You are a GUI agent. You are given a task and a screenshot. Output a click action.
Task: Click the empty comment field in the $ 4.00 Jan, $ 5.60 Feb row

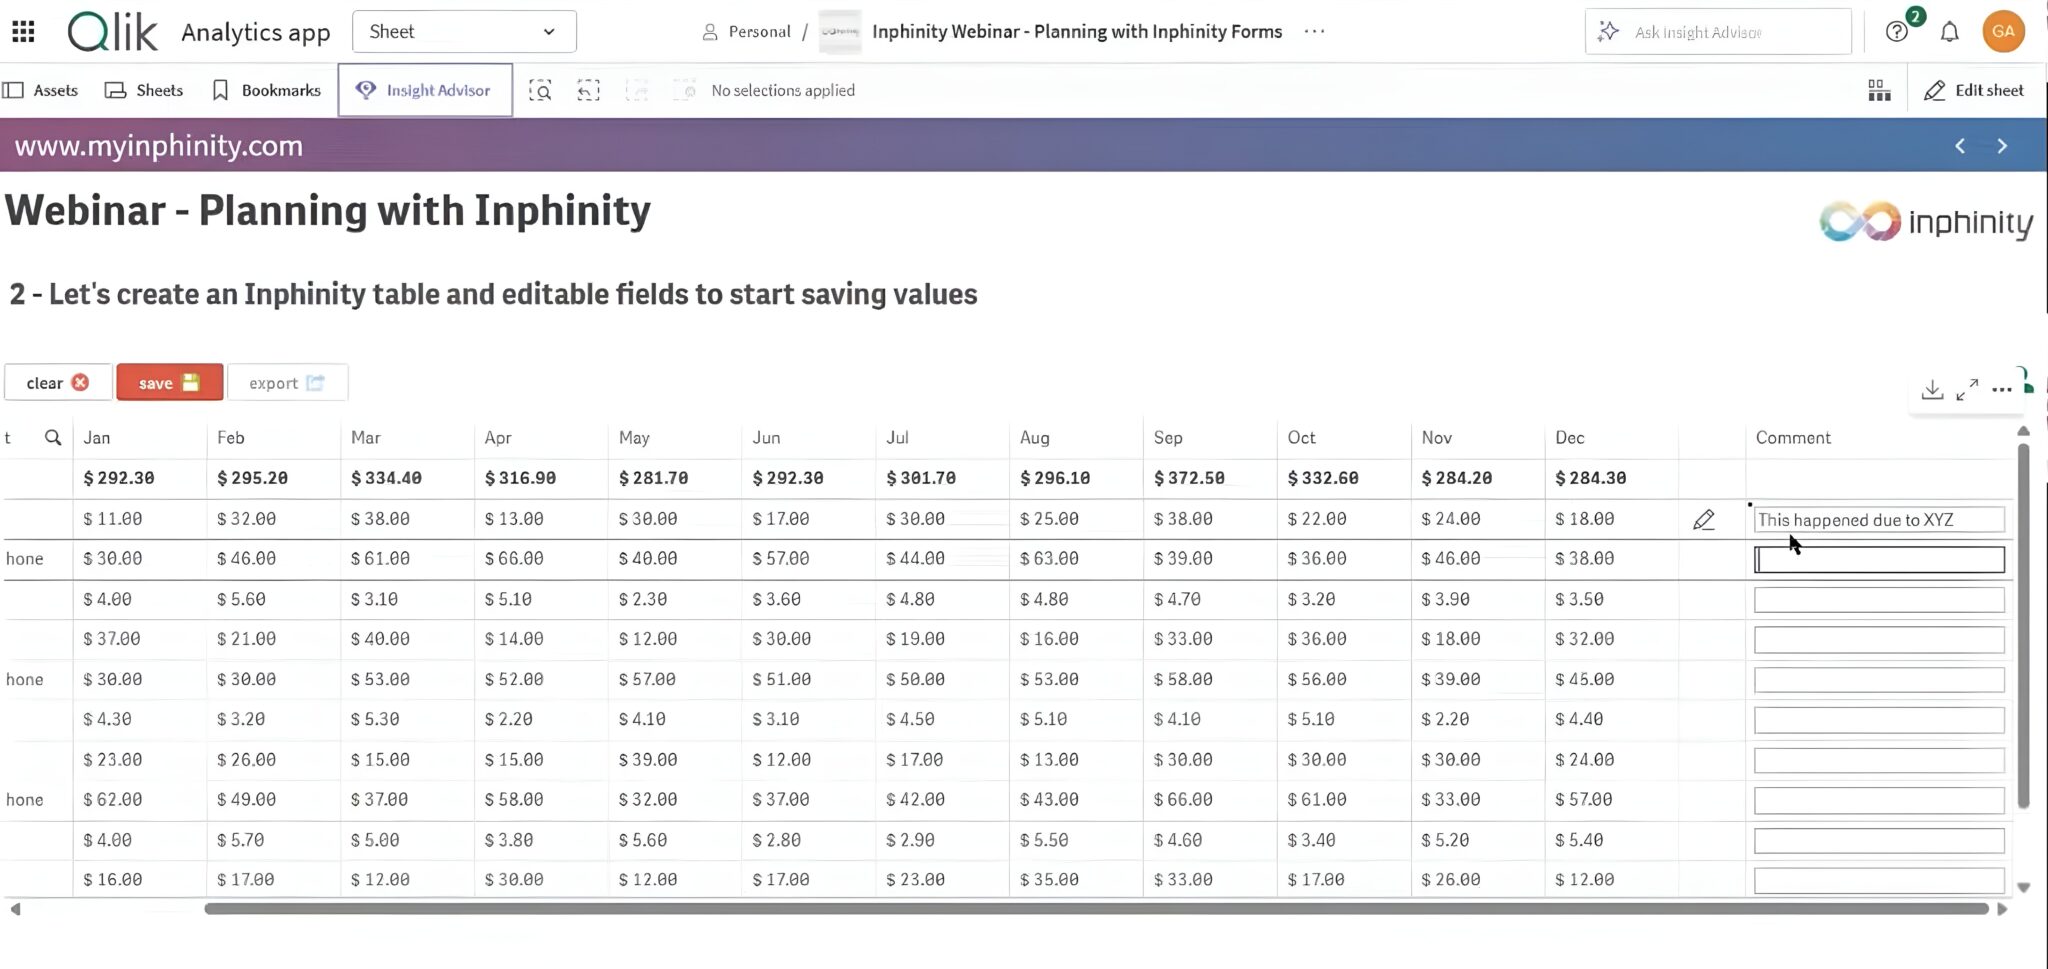[1879, 600]
